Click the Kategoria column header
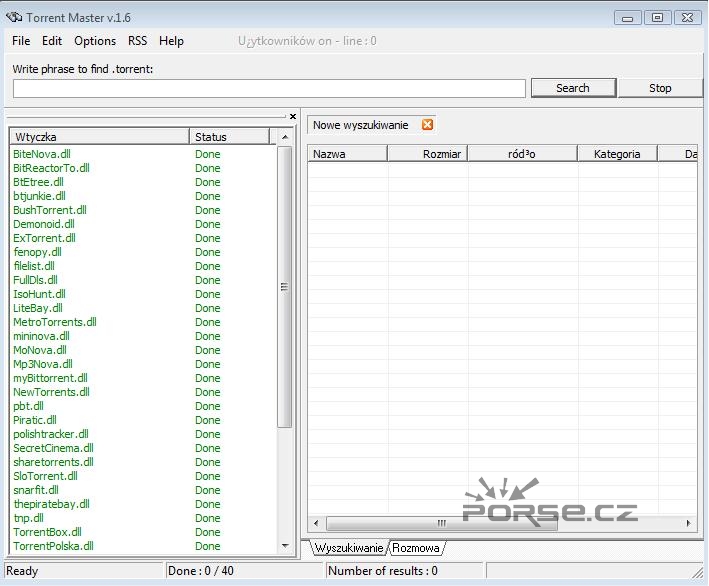Viewport: 709px width, 586px height. 617,154
